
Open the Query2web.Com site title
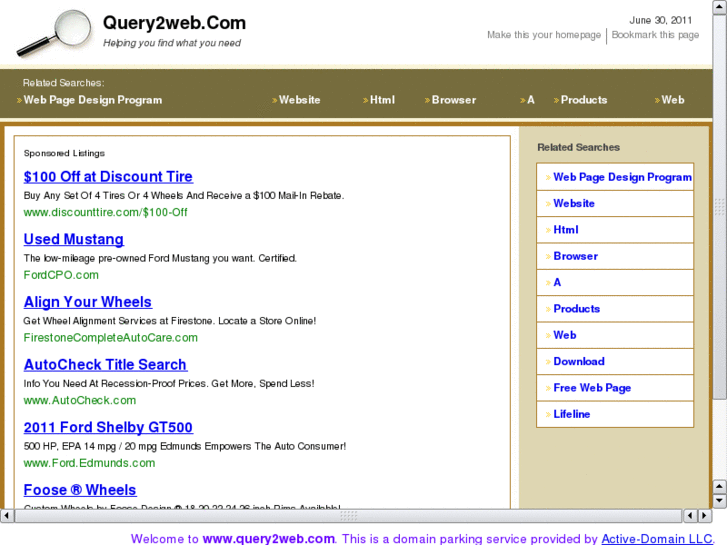[x=174, y=23]
